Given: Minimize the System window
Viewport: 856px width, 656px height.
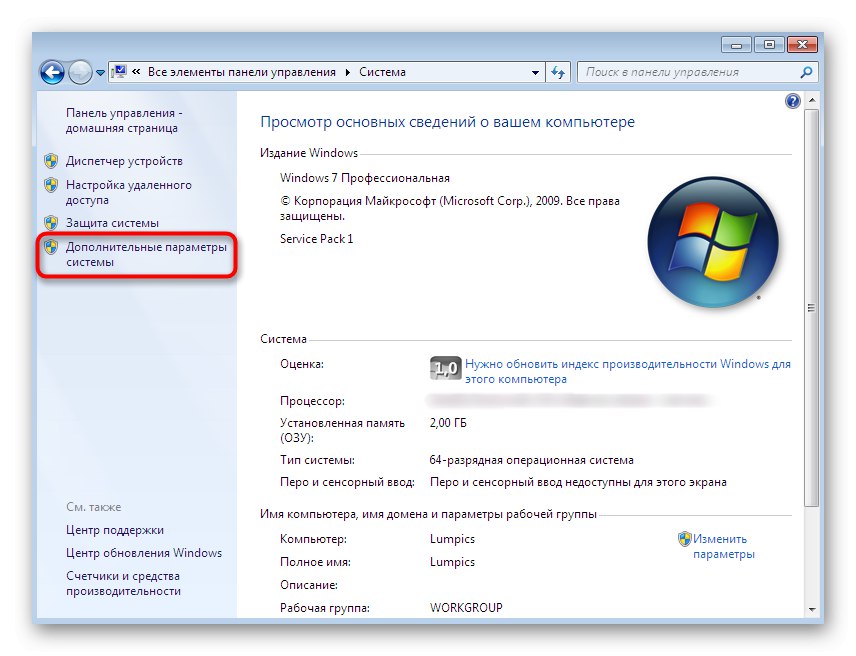Looking at the screenshot, I should [736, 45].
